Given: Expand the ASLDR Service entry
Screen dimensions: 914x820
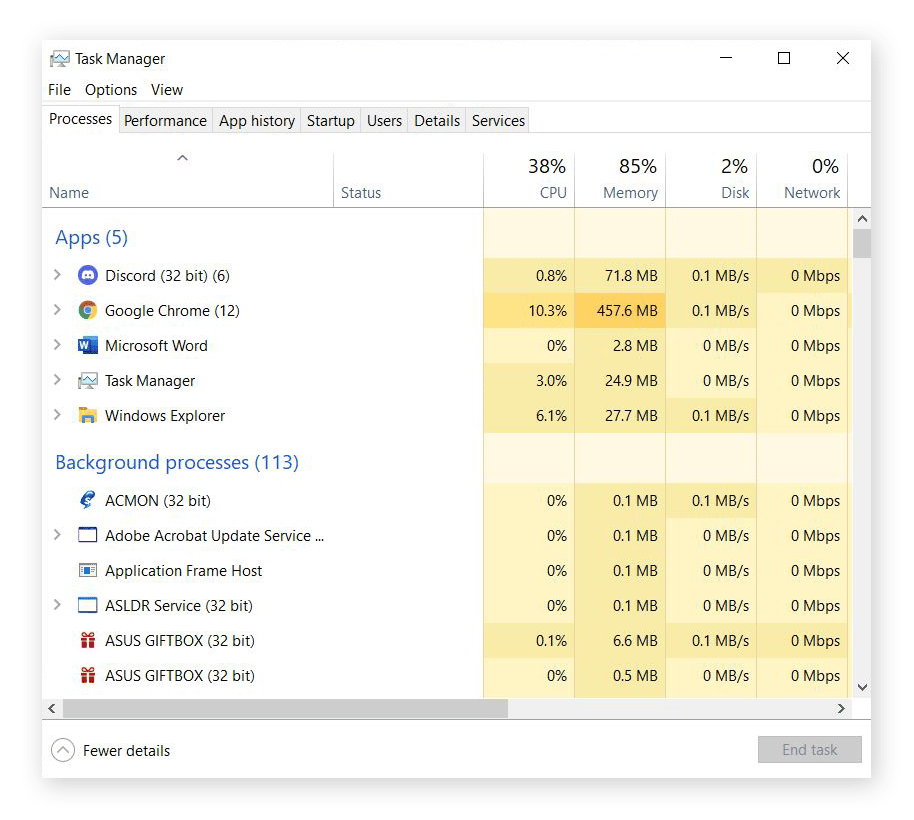Looking at the screenshot, I should (x=57, y=605).
